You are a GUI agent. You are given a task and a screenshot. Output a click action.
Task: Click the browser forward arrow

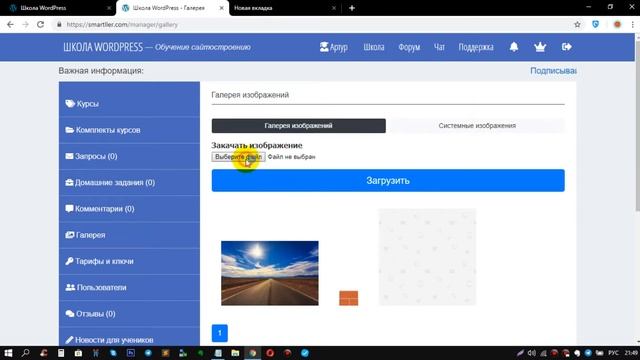25,24
